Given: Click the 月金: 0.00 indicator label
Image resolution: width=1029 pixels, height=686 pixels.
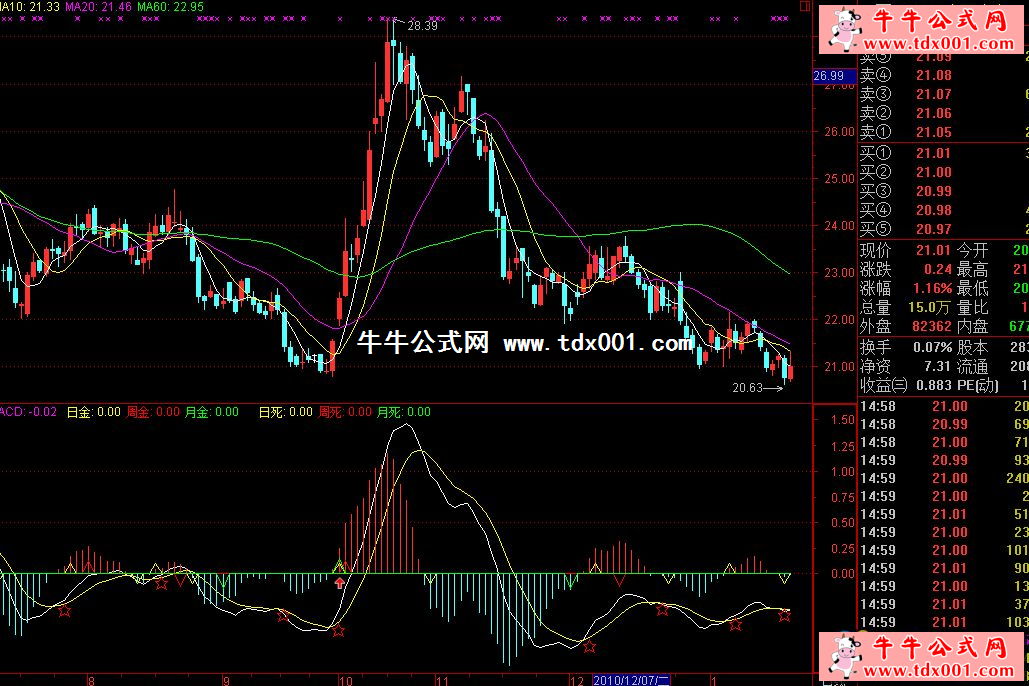Looking at the screenshot, I should pyautogui.click(x=211, y=412).
